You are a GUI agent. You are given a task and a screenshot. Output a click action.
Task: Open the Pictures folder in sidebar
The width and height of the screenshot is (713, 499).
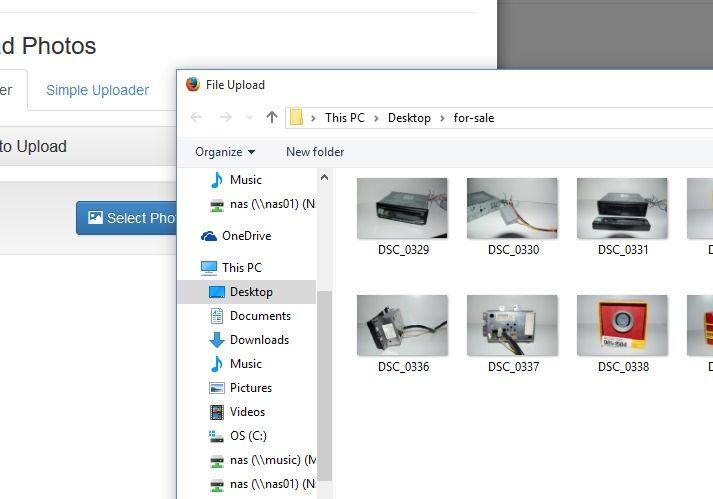point(250,388)
